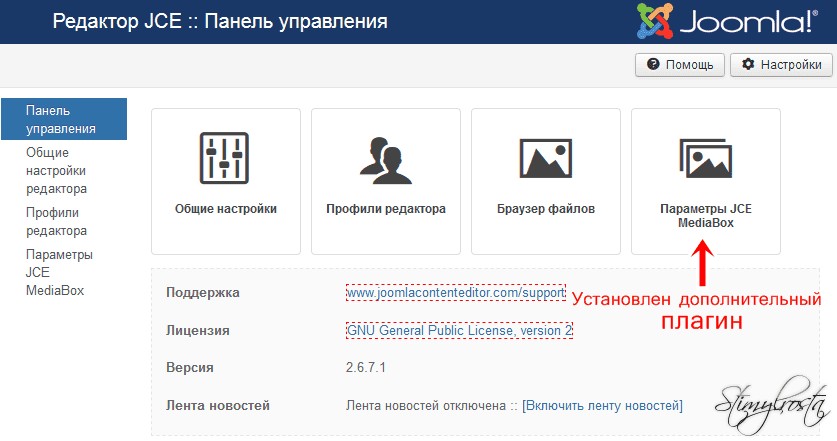Screen dimensions: 837x441
Task: Click the Joomla! logo
Action: point(728,21)
